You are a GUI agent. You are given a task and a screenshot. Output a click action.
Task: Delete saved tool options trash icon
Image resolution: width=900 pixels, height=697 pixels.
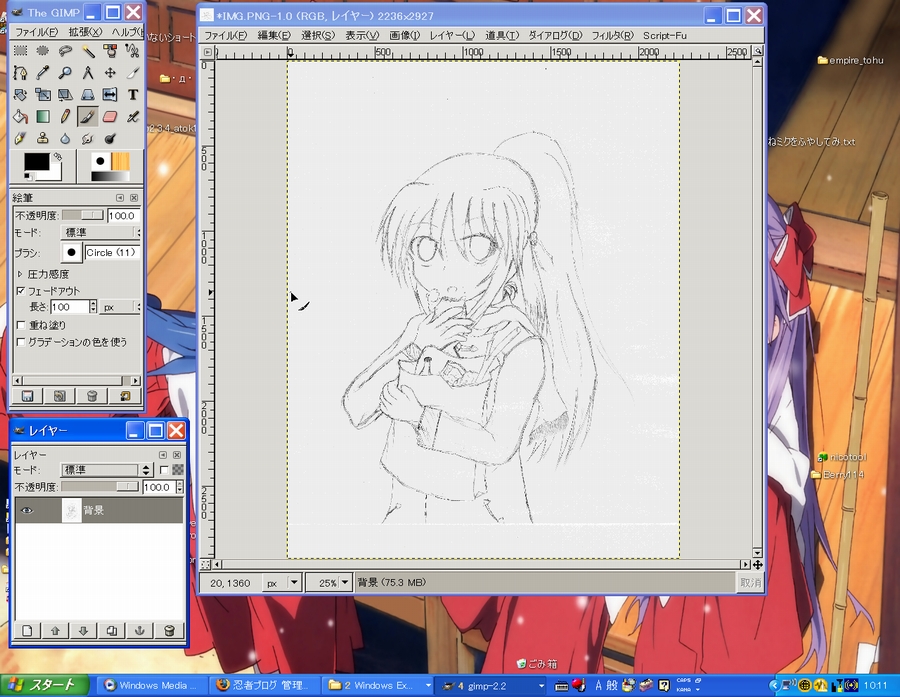coord(92,396)
